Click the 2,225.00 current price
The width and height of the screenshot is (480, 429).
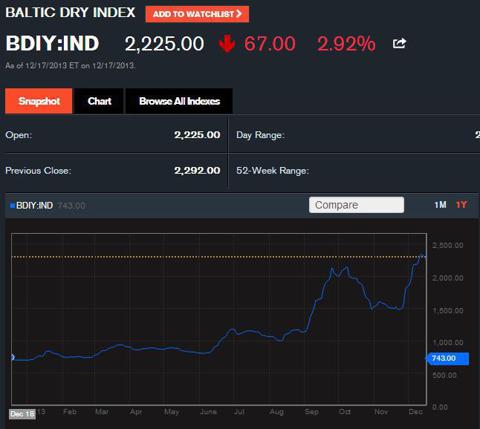[164, 44]
